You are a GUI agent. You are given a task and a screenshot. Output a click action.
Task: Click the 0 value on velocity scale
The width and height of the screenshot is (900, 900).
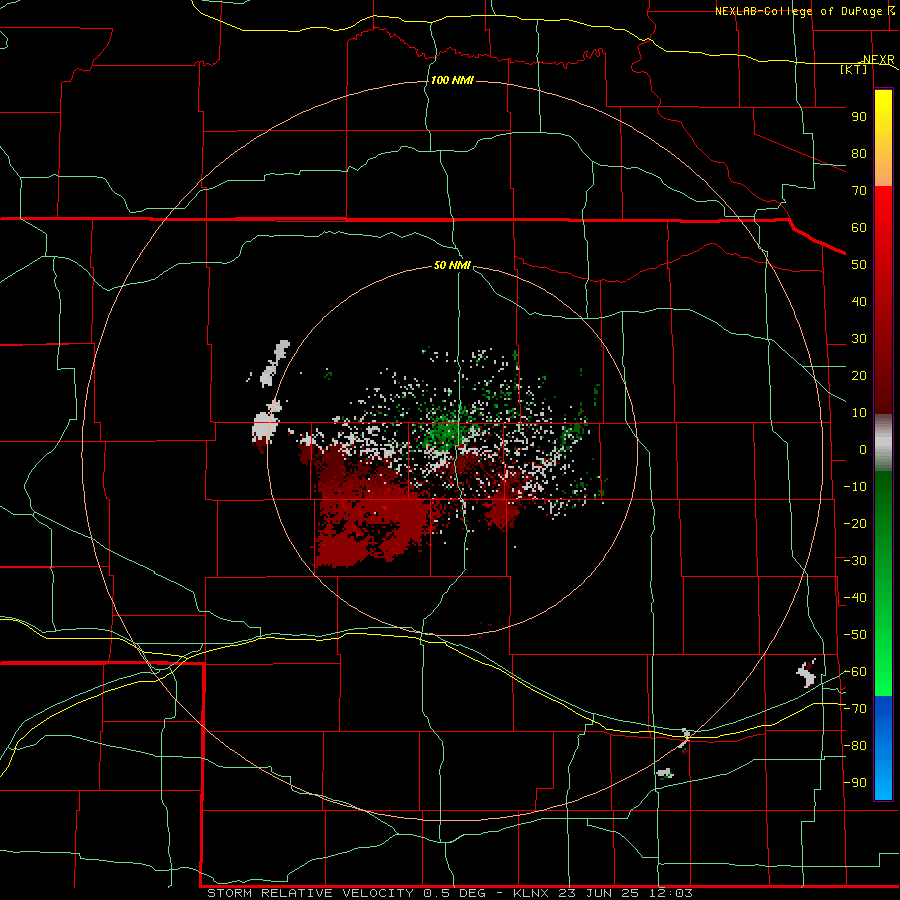pos(863,449)
